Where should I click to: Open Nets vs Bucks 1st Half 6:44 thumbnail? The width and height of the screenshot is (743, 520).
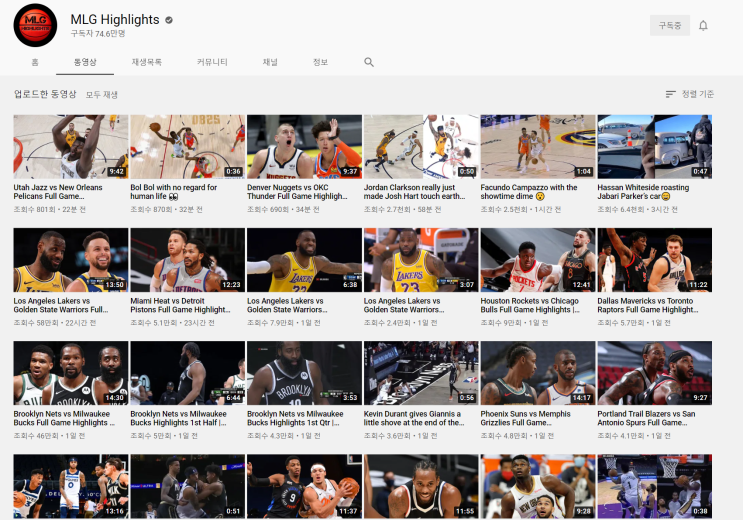[188, 373]
